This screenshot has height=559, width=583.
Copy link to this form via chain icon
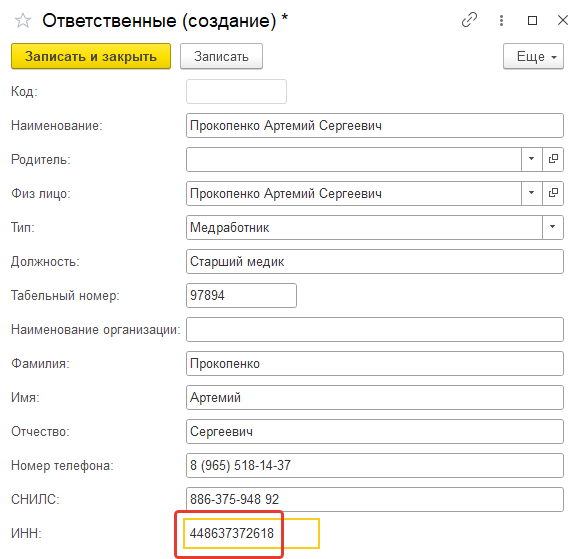(x=469, y=20)
